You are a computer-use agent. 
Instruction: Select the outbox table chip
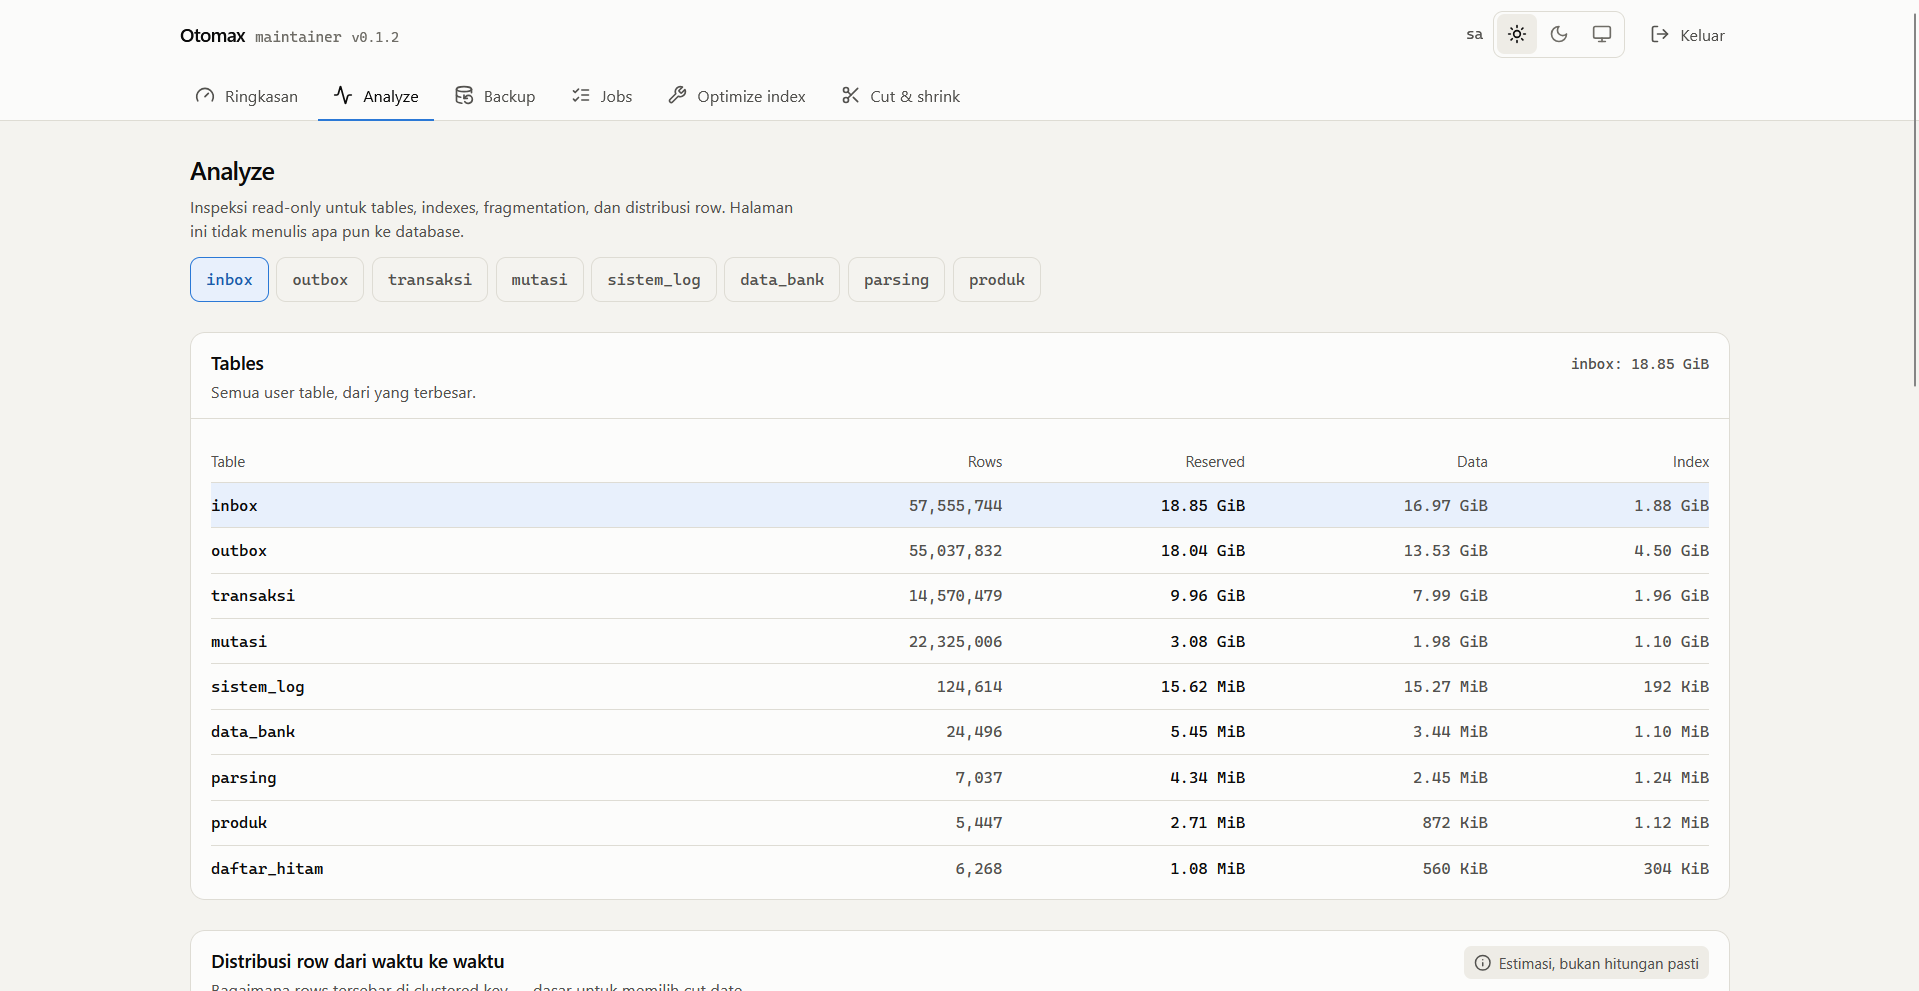(320, 280)
